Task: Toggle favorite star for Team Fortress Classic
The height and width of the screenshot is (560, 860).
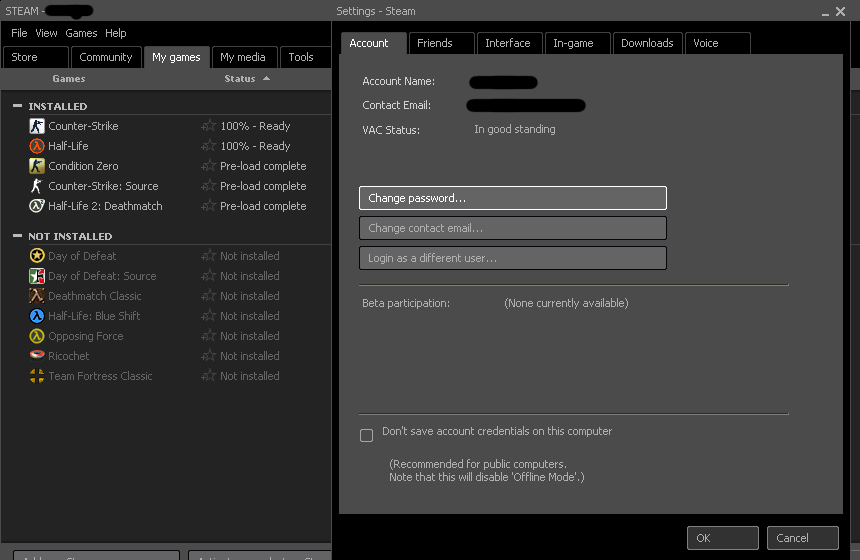Action: click(x=208, y=376)
